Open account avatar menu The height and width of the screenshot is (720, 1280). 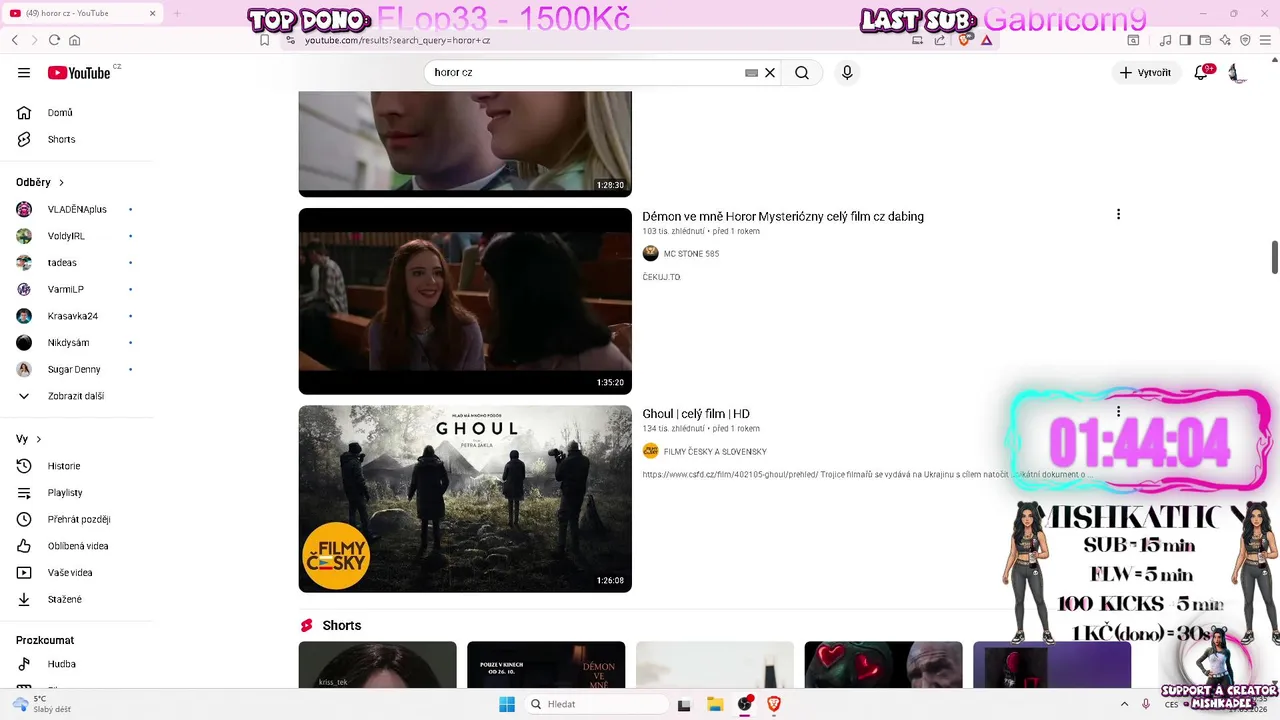click(x=1238, y=73)
